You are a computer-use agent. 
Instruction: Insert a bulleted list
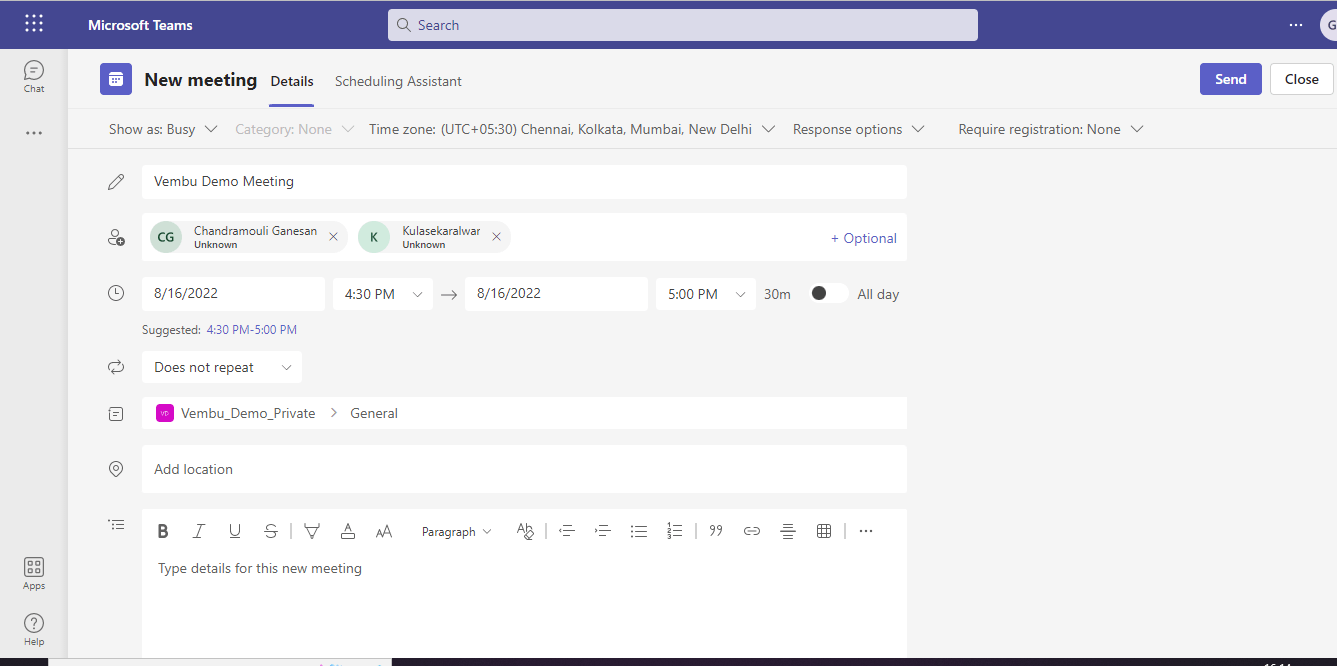click(x=639, y=531)
